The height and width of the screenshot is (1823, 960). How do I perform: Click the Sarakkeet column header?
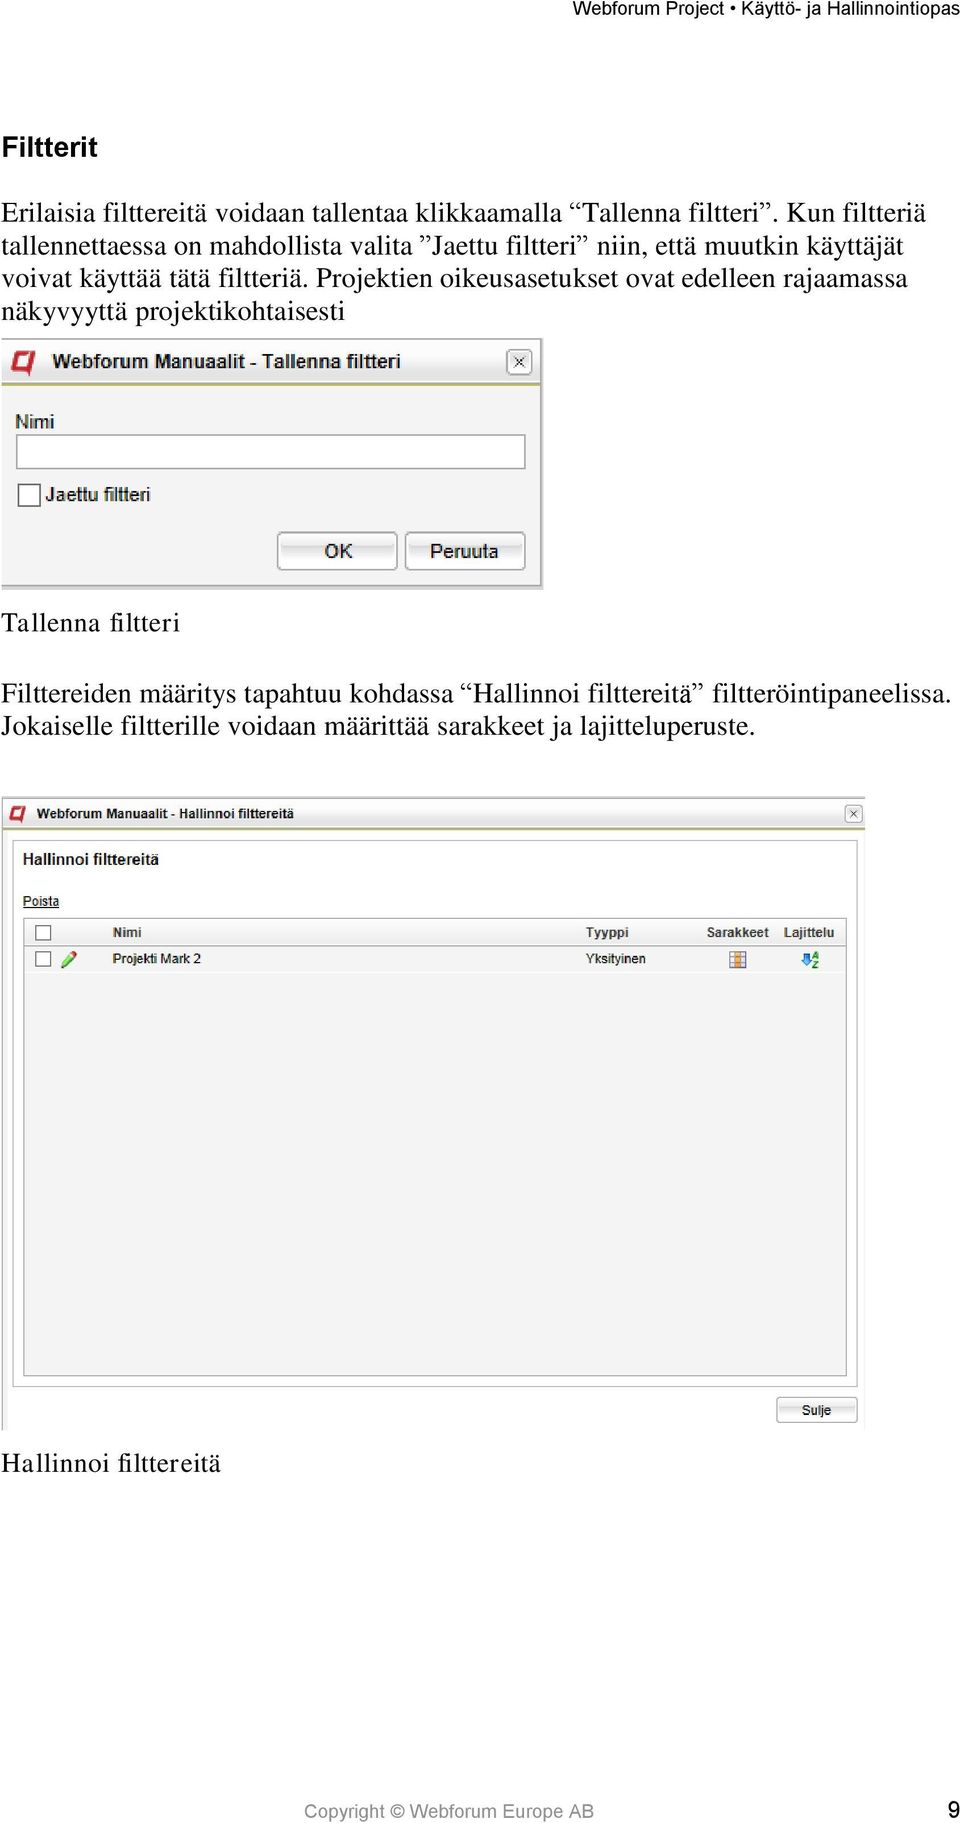point(738,933)
